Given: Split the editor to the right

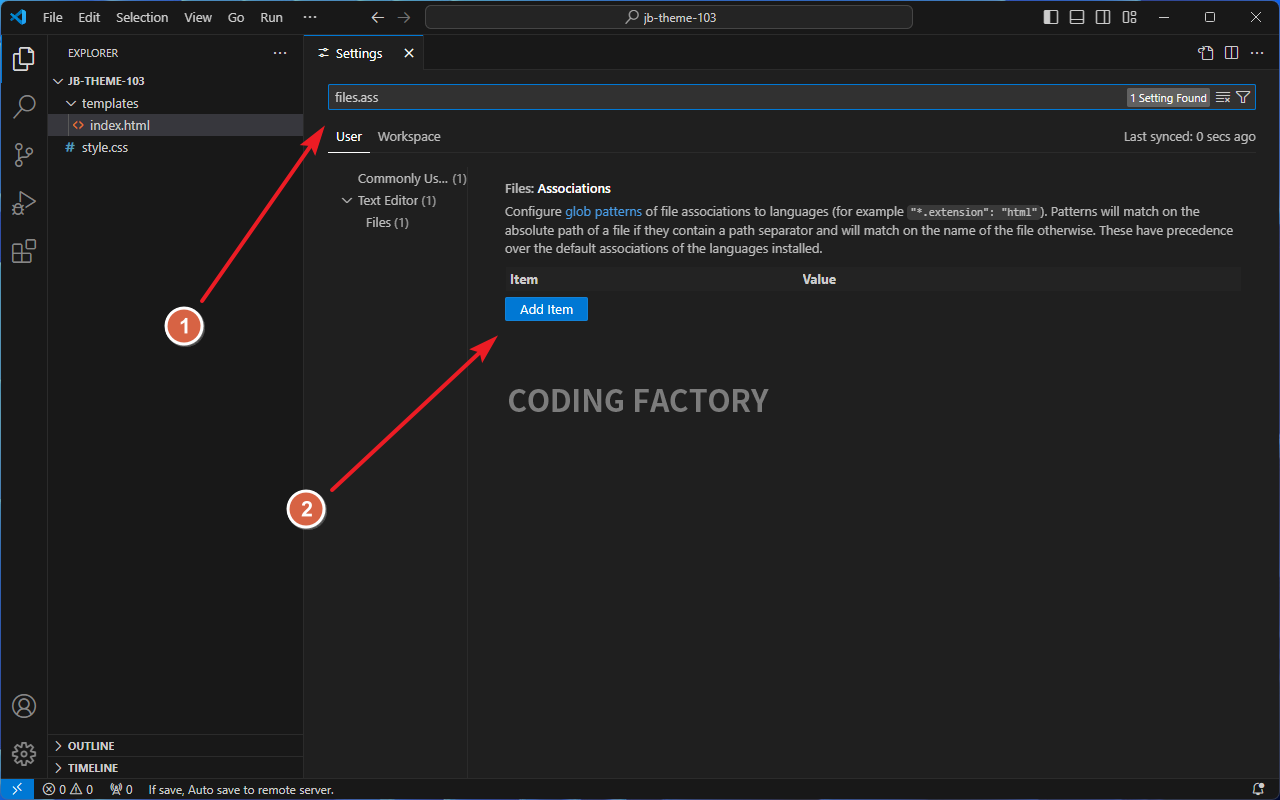Looking at the screenshot, I should (1232, 53).
